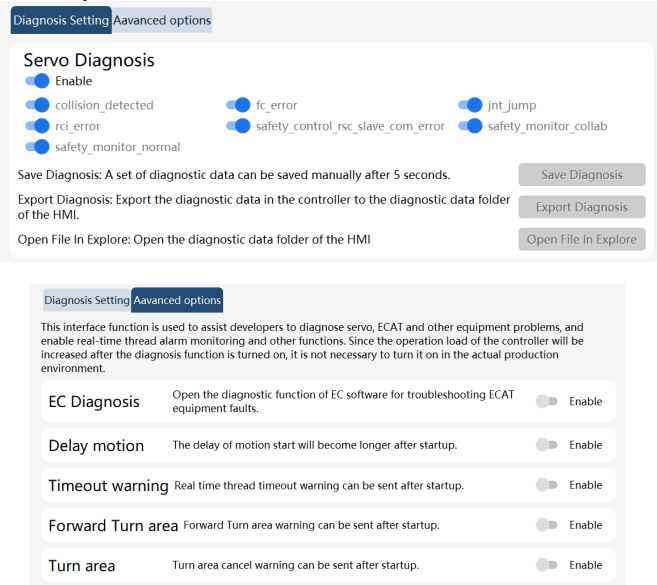Image resolution: width=657 pixels, height=585 pixels.
Task: Open Aavanced options tab in top panel
Action: coord(162,20)
